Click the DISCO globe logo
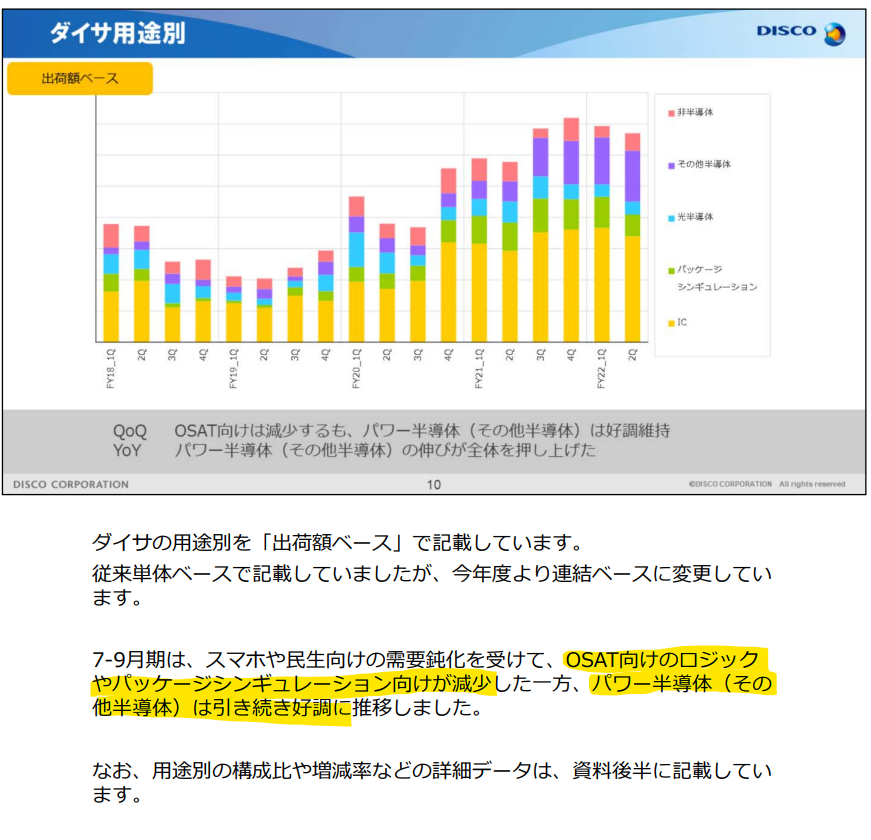Viewport: 871px width, 840px height. [x=835, y=32]
